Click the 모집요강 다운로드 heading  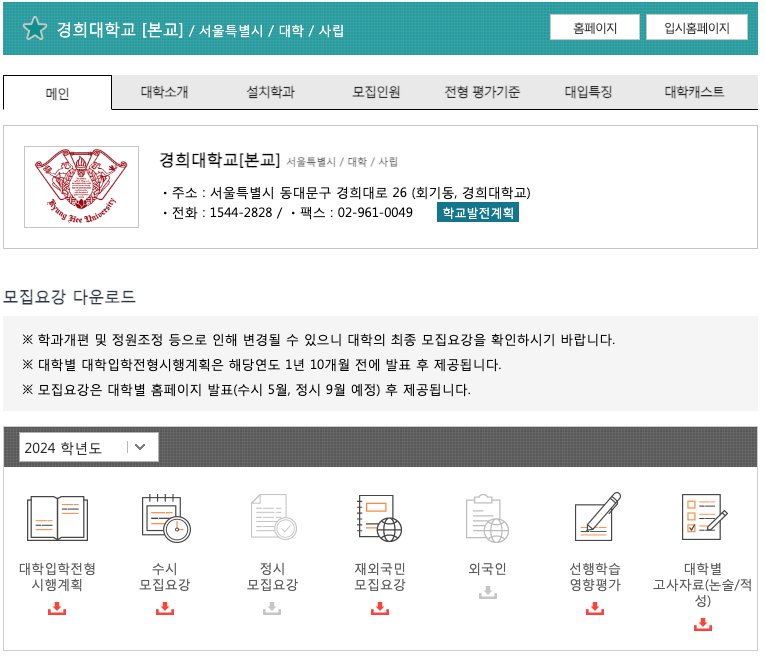coord(69,297)
